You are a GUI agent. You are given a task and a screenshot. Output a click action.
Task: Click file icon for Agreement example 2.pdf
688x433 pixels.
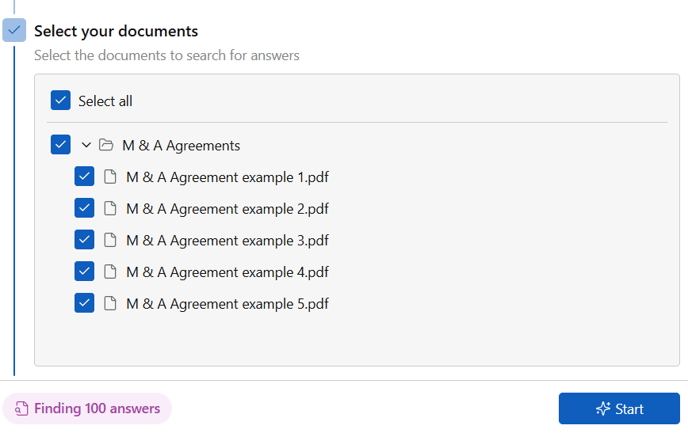[110, 208]
